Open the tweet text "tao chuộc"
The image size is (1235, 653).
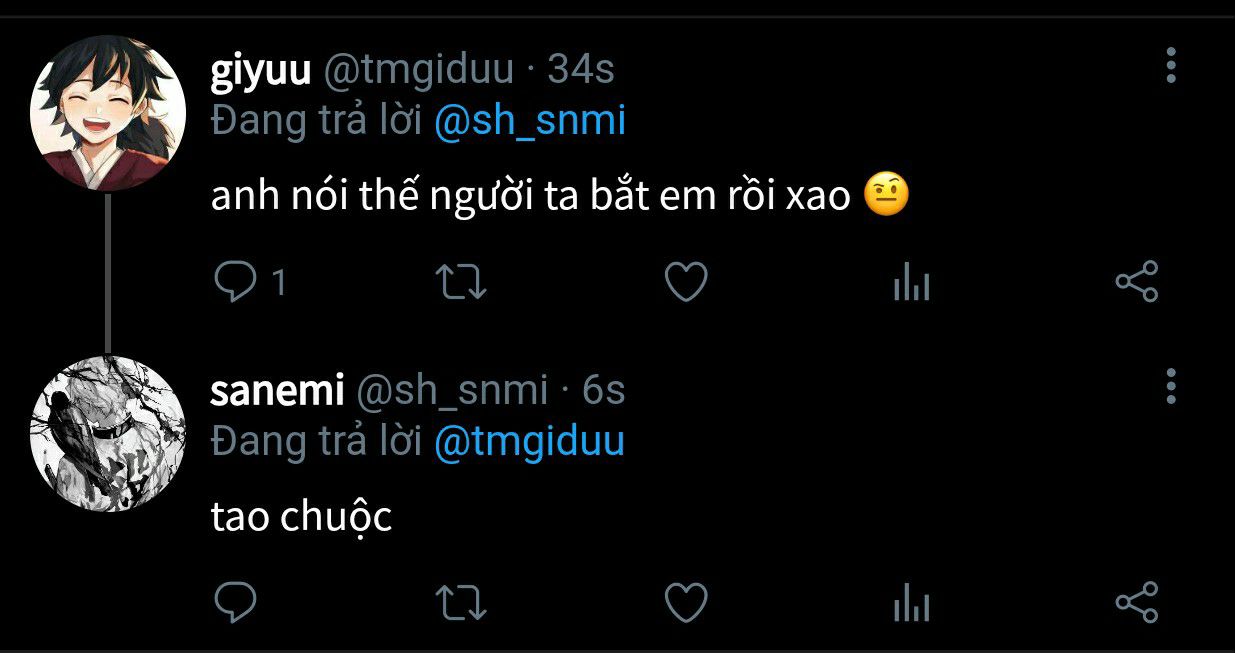(x=301, y=518)
